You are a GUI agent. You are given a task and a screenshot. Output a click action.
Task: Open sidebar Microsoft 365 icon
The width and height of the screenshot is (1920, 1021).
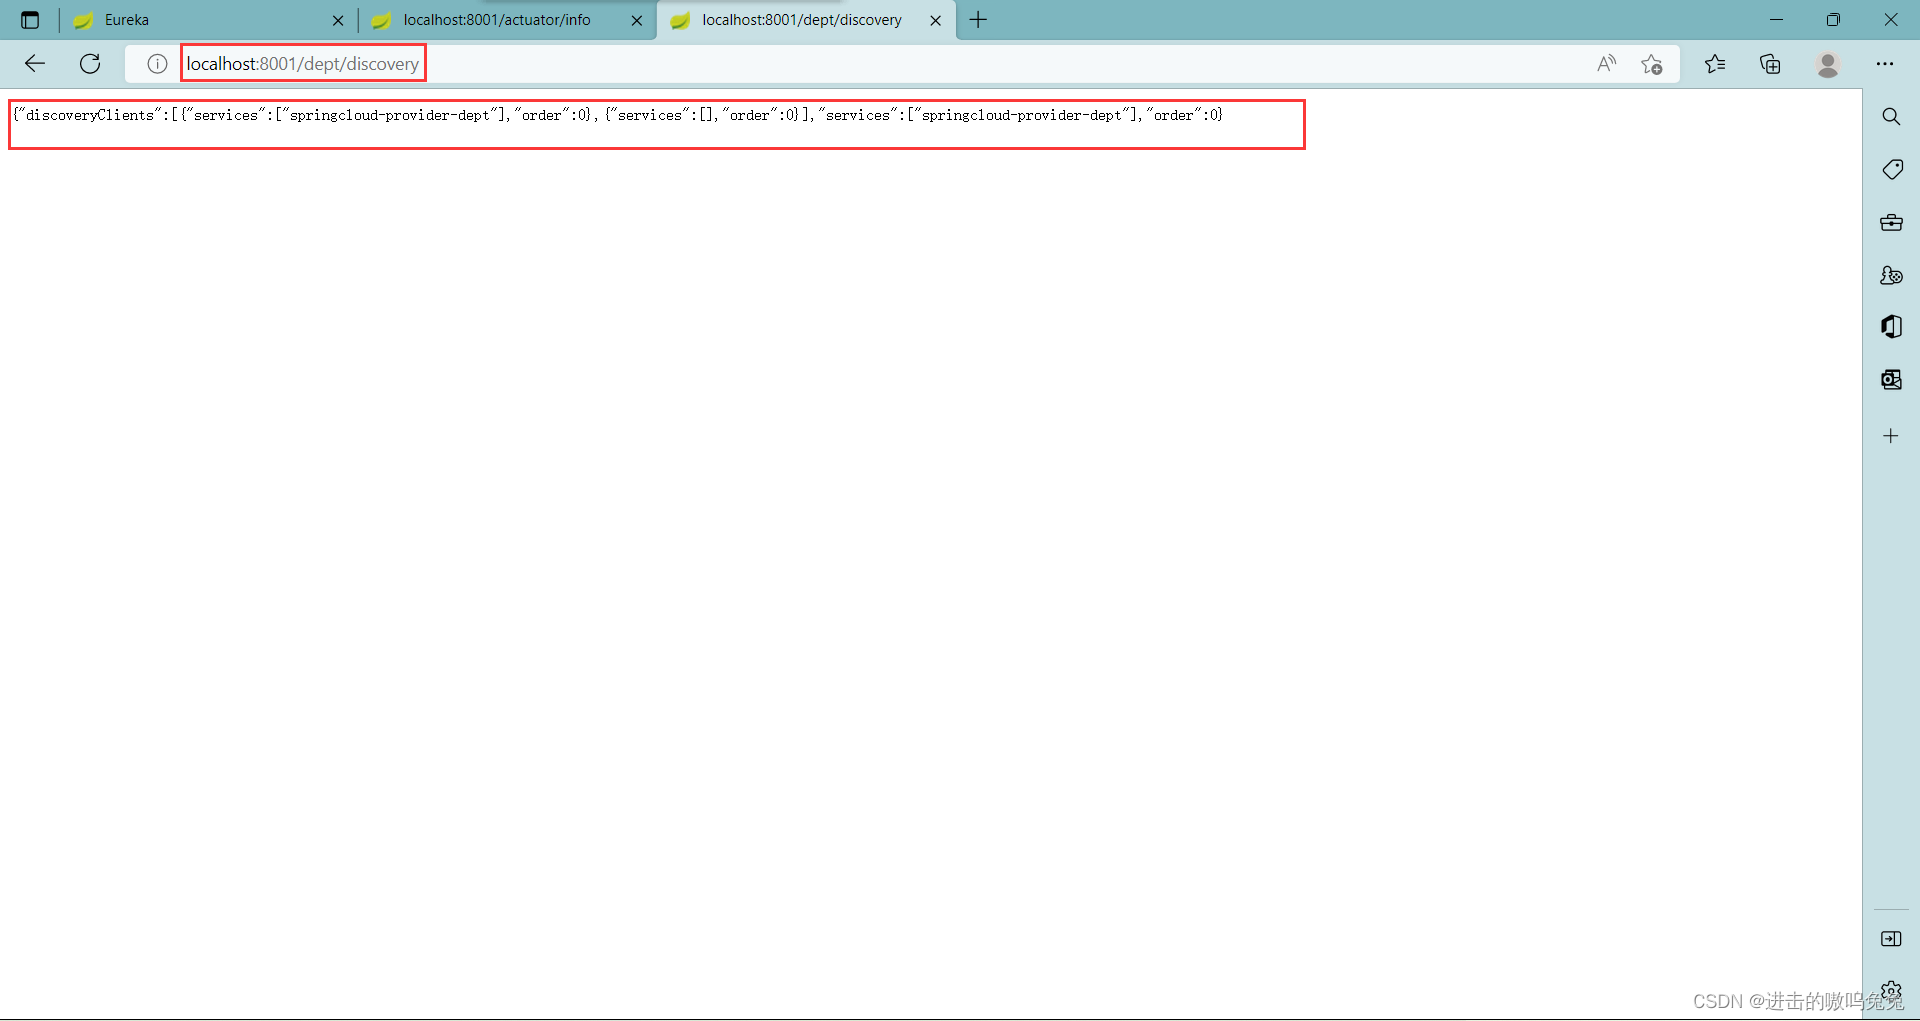pyautogui.click(x=1891, y=327)
